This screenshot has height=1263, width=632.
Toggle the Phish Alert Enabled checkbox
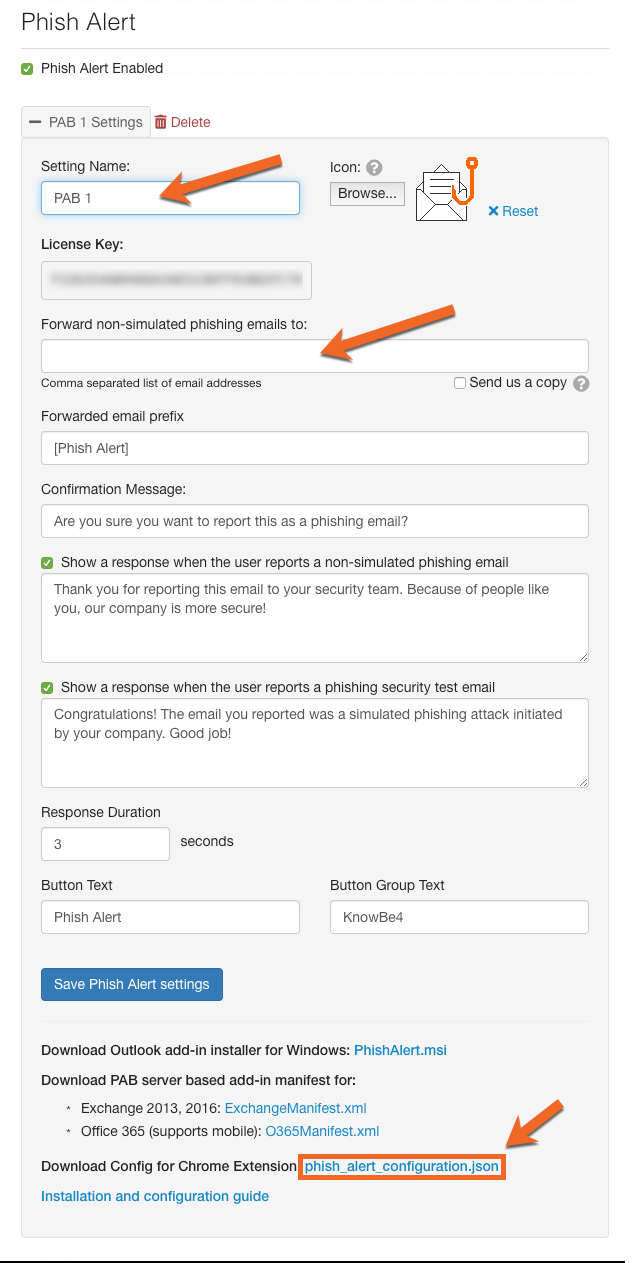[27, 69]
